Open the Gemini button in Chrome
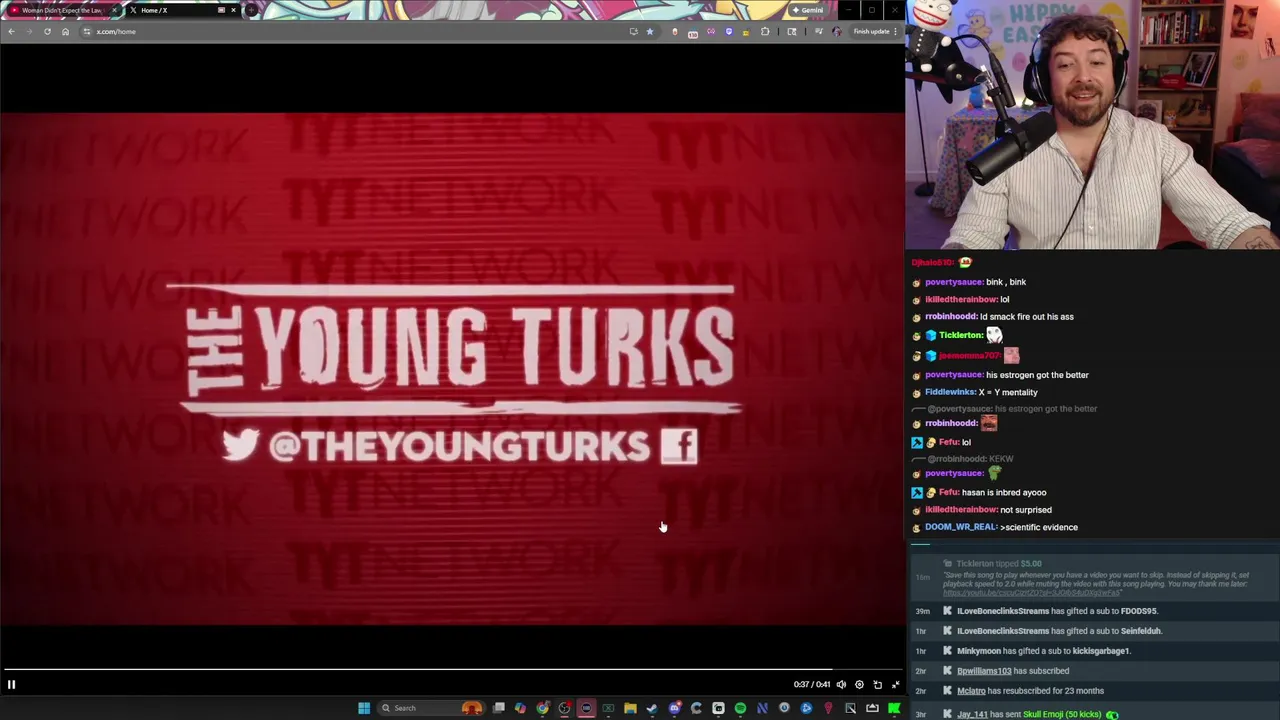The width and height of the screenshot is (1280, 720). [808, 10]
